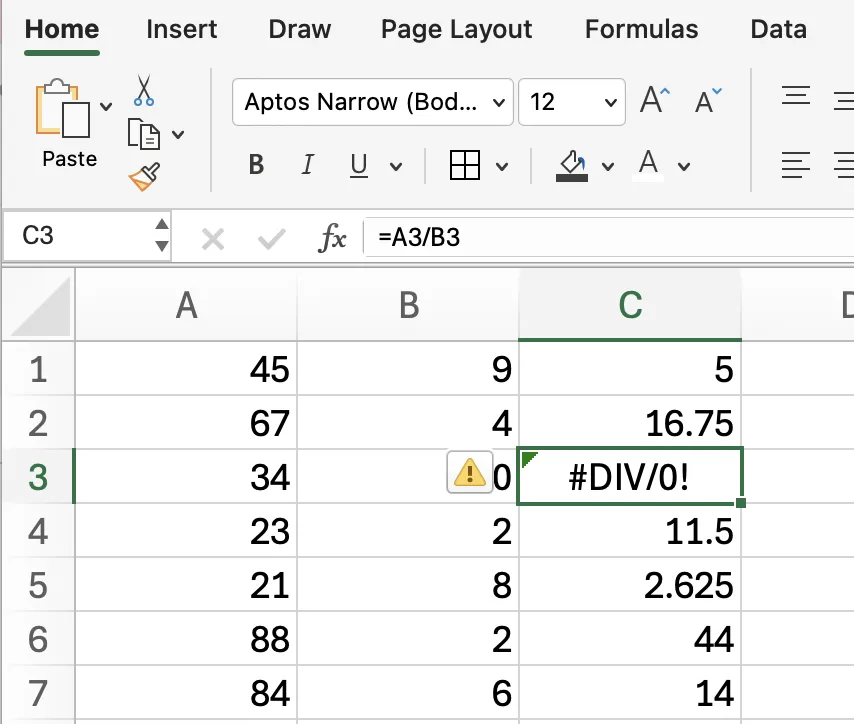Select cell C2 containing 16.75
Viewport: 854px width, 724px height.
pos(630,423)
